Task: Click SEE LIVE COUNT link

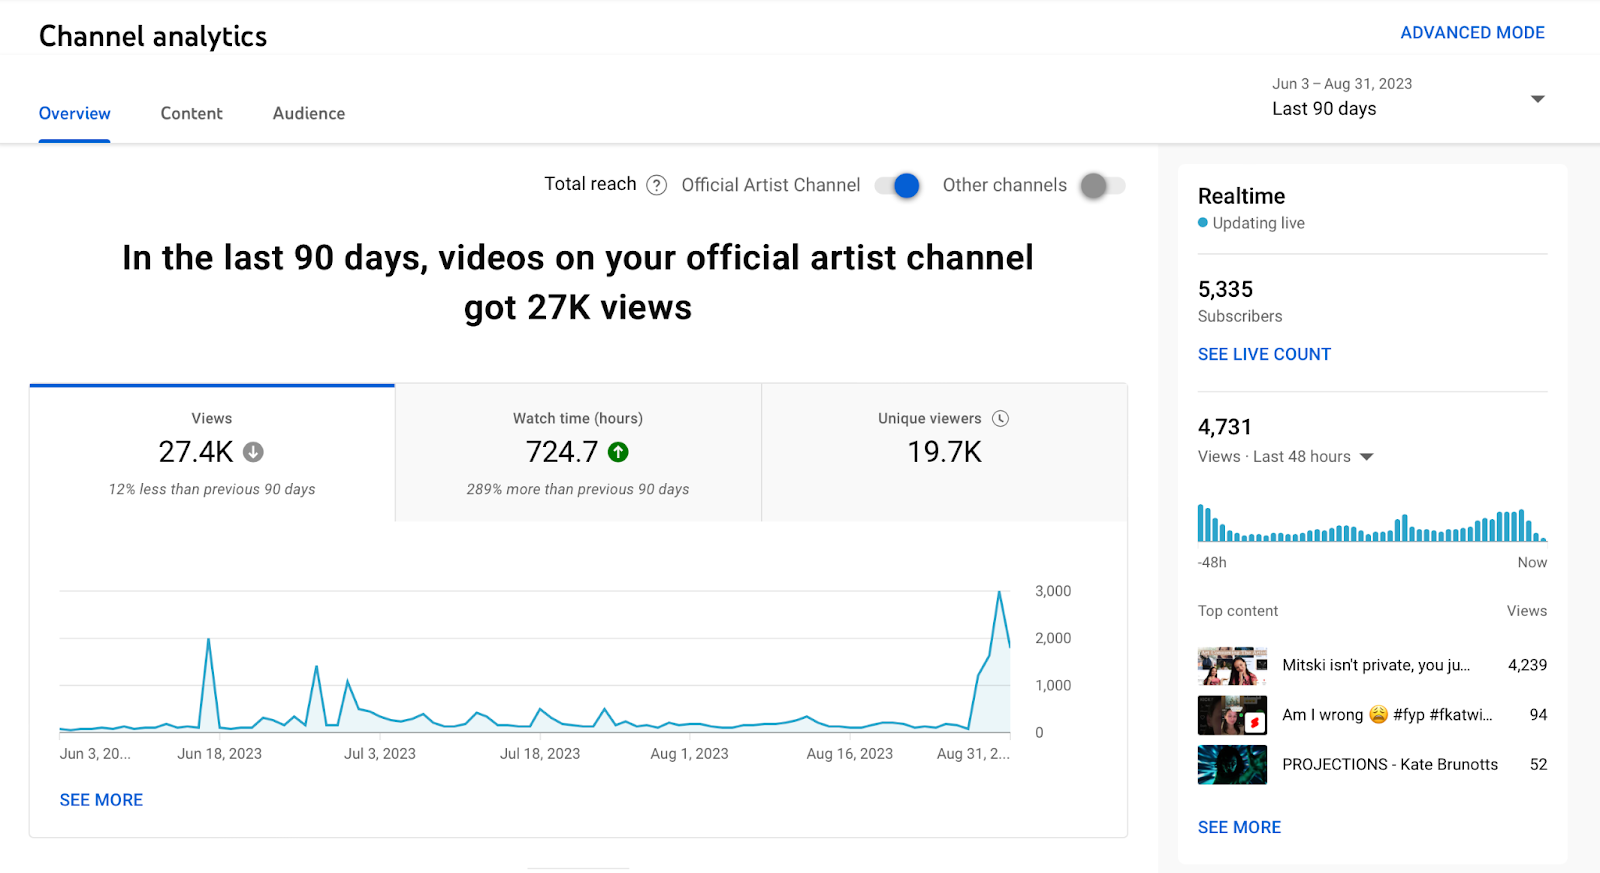Action: coord(1264,354)
